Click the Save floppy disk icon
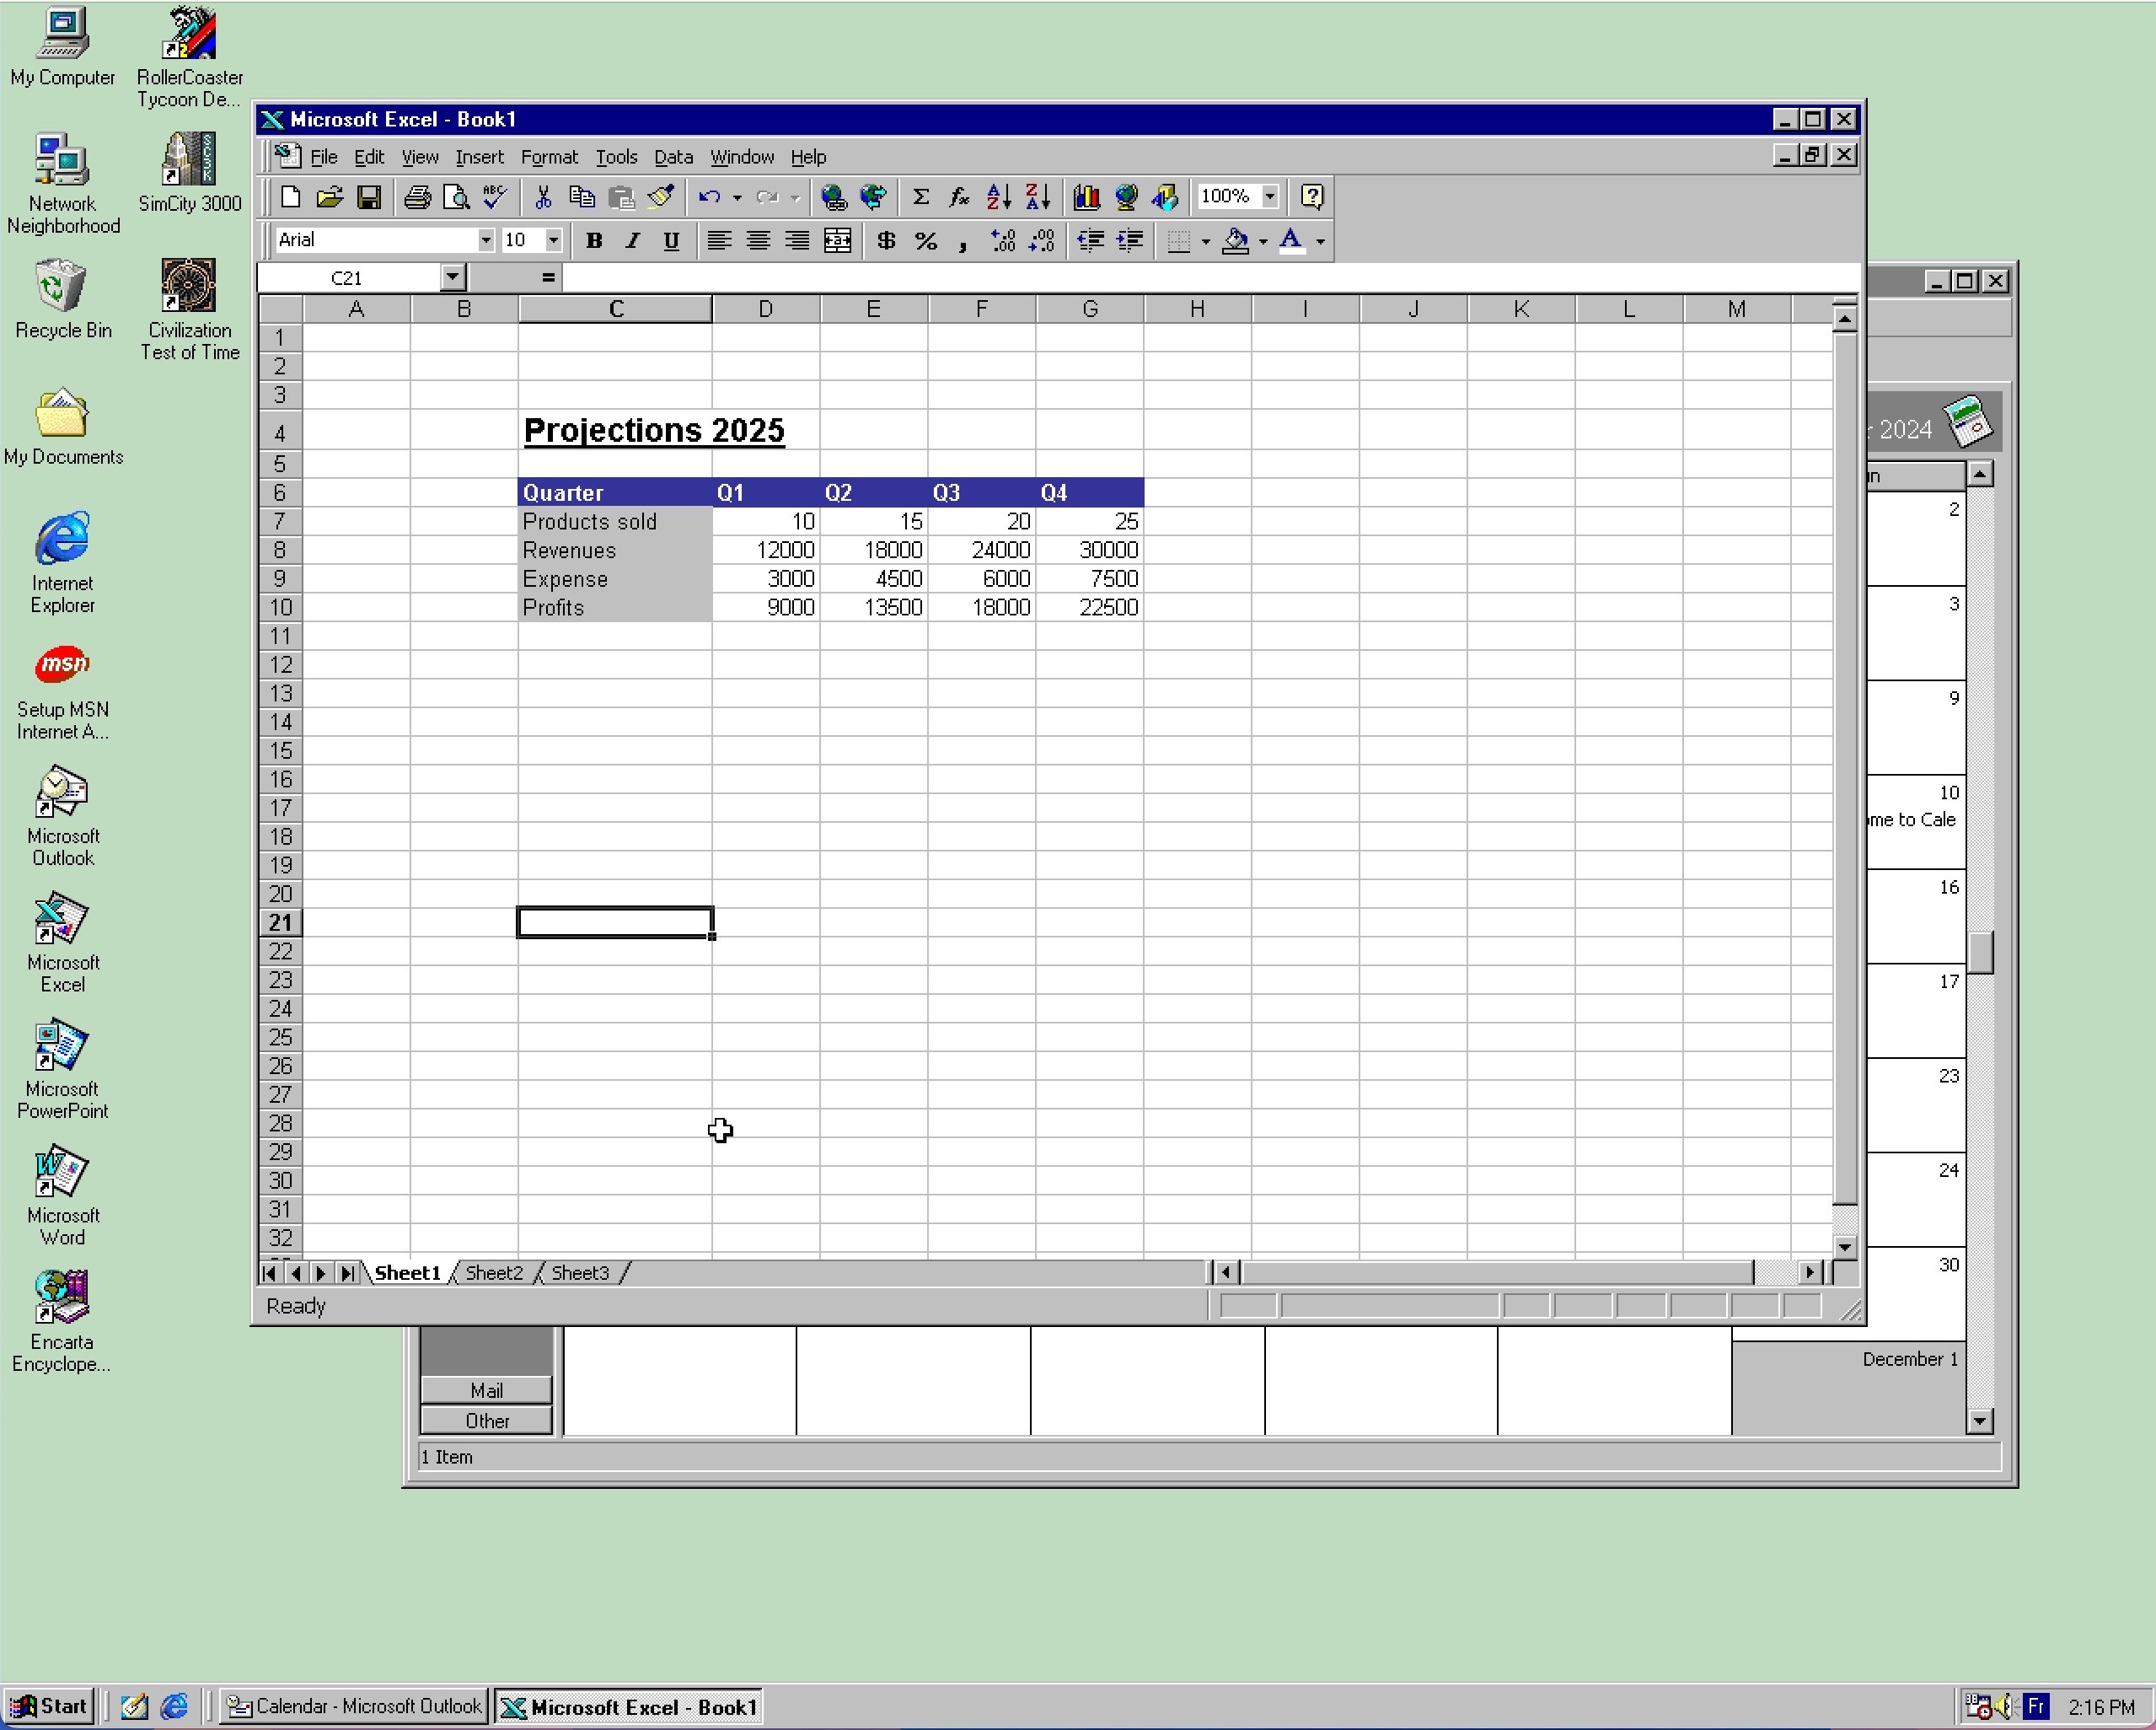The height and width of the screenshot is (1730, 2156). 369,197
